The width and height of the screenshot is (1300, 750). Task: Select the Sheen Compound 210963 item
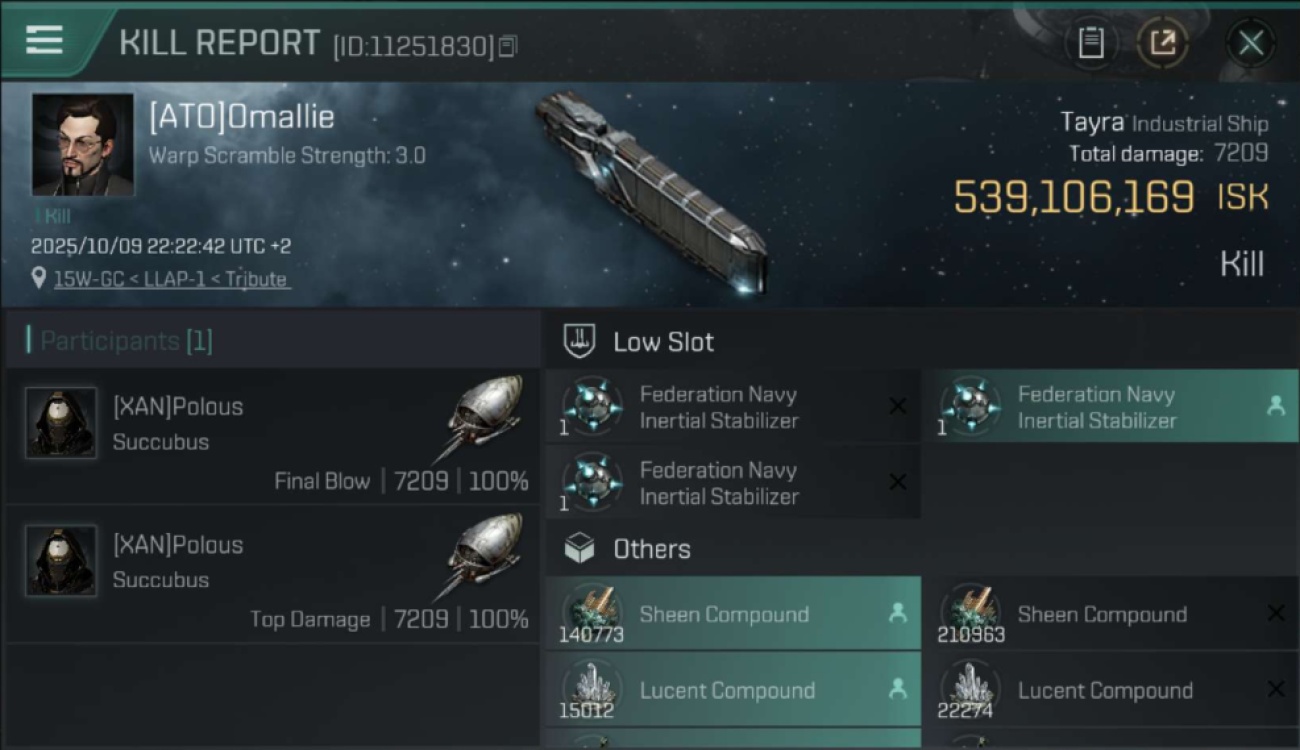[1108, 614]
